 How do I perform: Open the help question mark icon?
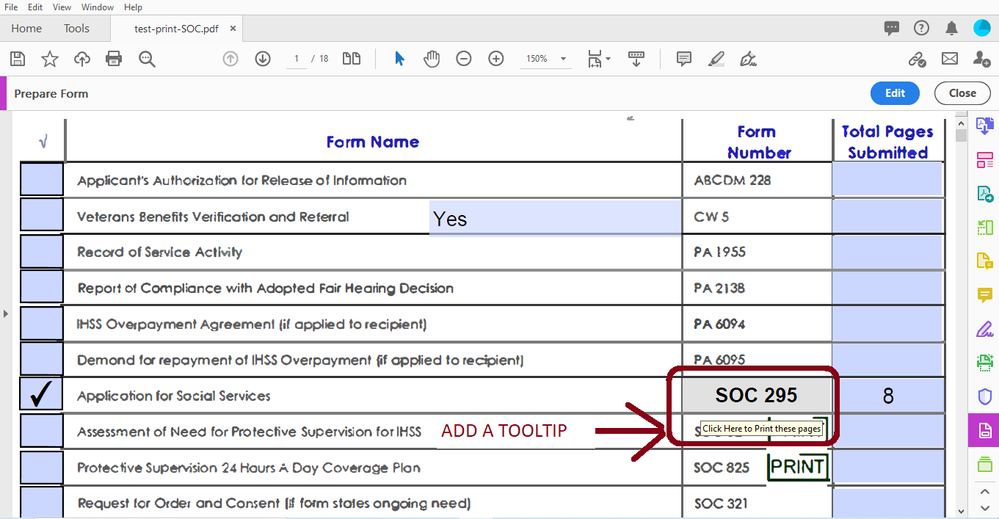click(x=921, y=28)
